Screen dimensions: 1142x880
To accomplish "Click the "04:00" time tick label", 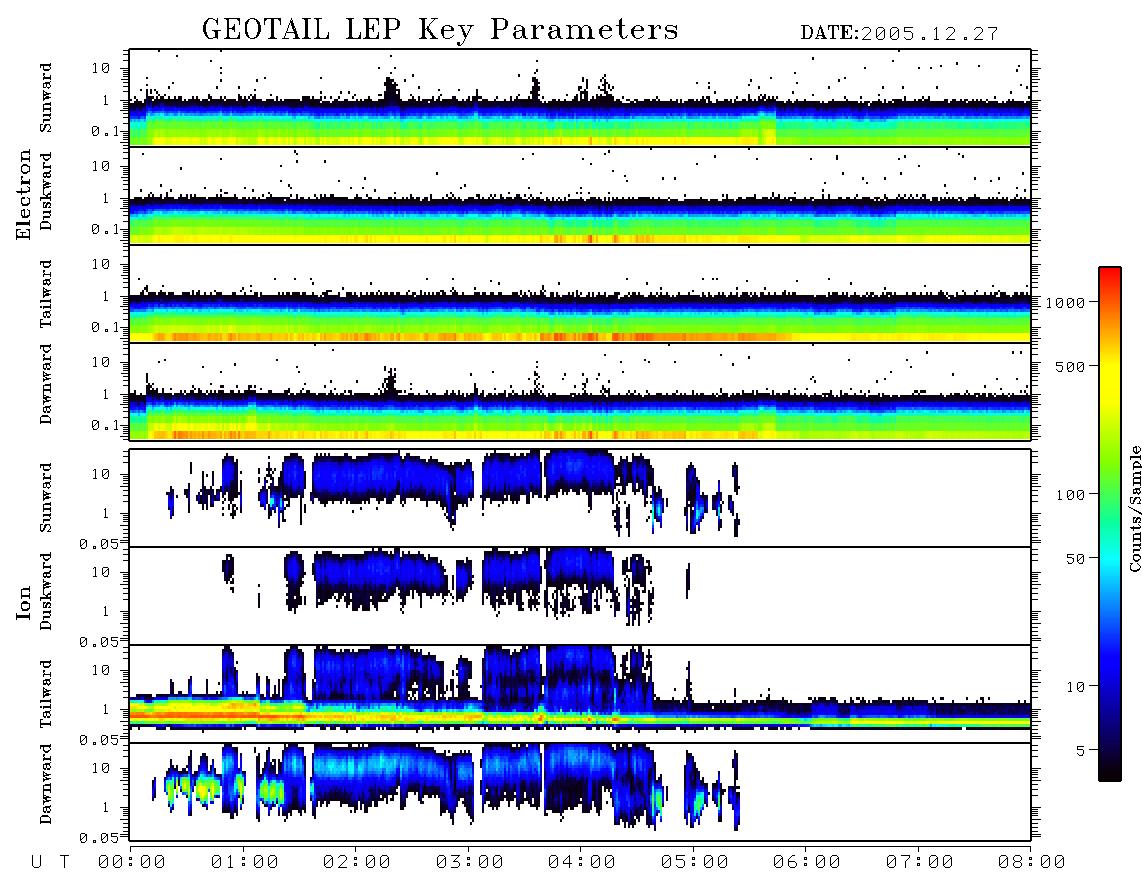I will click(x=582, y=862).
